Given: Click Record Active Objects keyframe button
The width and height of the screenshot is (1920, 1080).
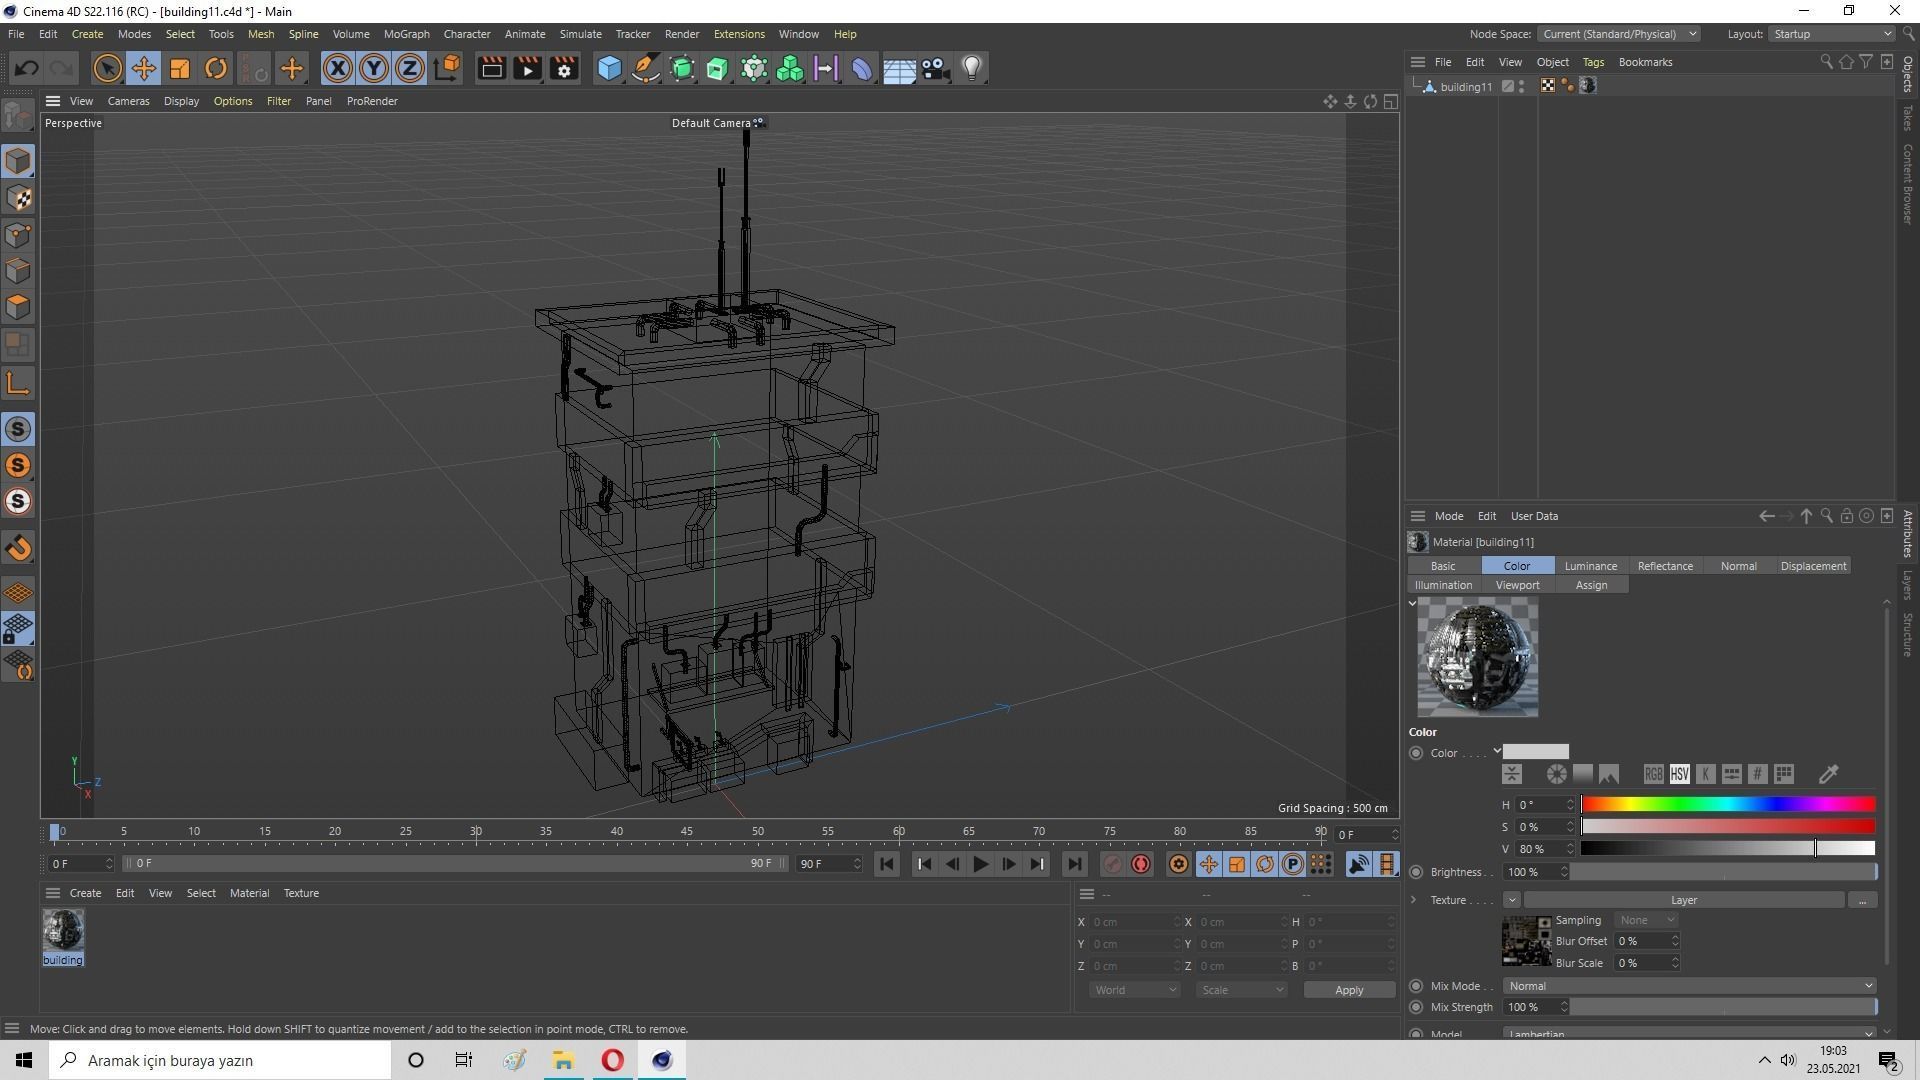Looking at the screenshot, I should point(1112,864).
